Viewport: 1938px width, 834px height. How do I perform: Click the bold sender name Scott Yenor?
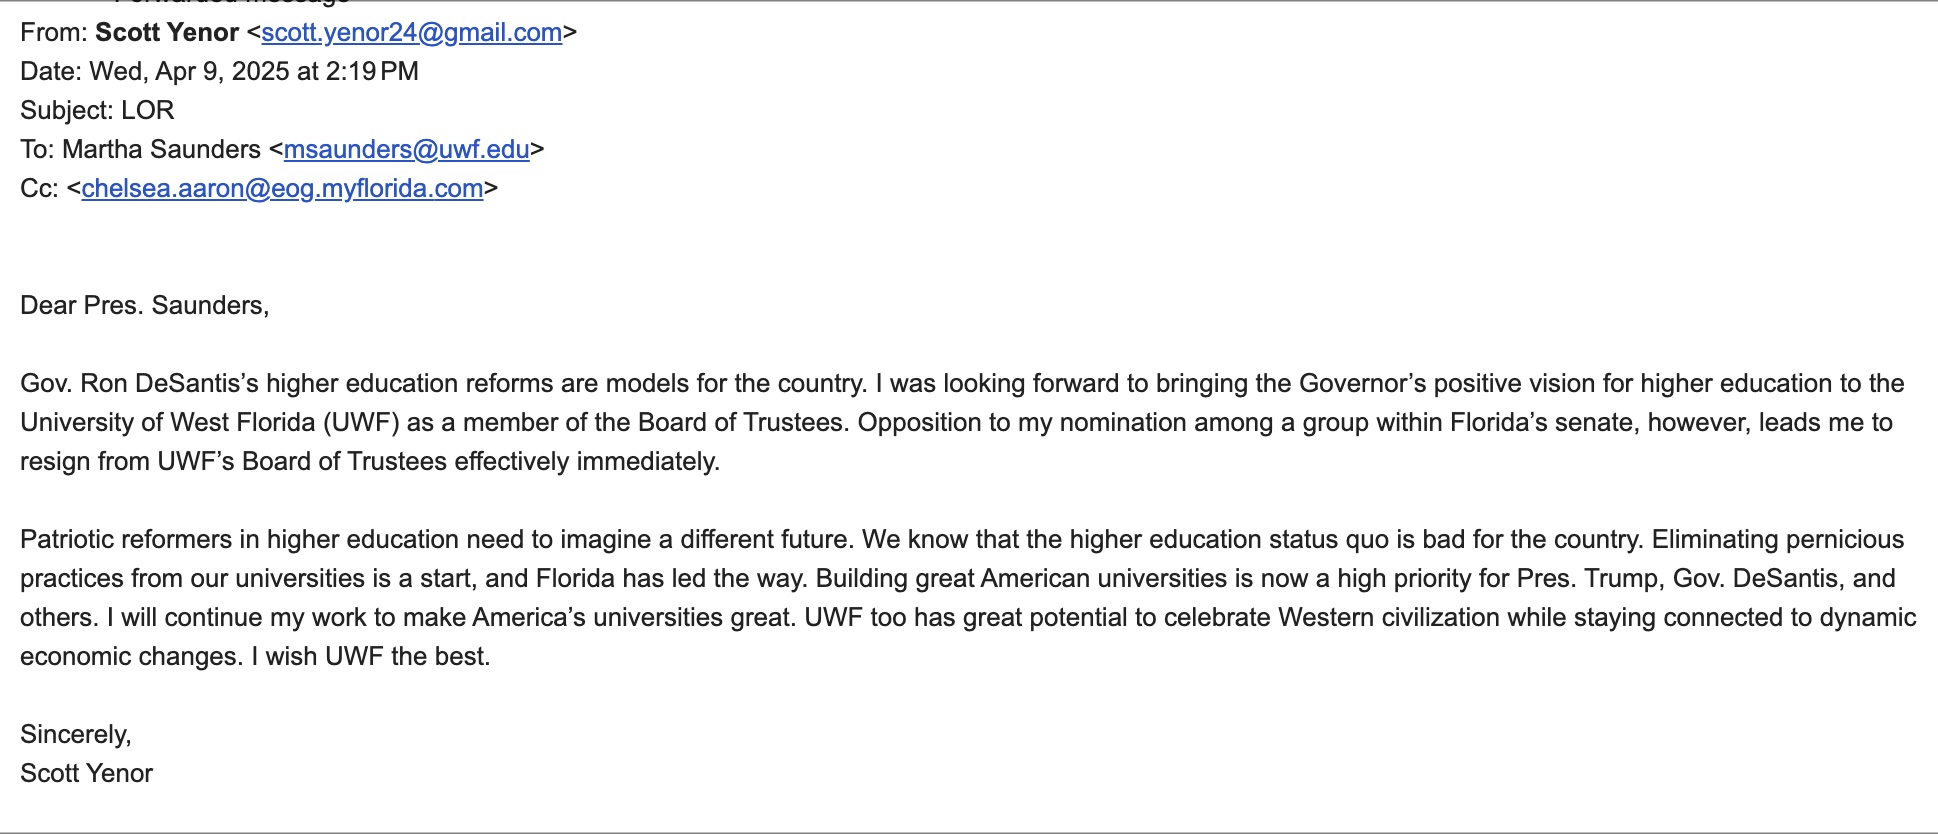167,33
